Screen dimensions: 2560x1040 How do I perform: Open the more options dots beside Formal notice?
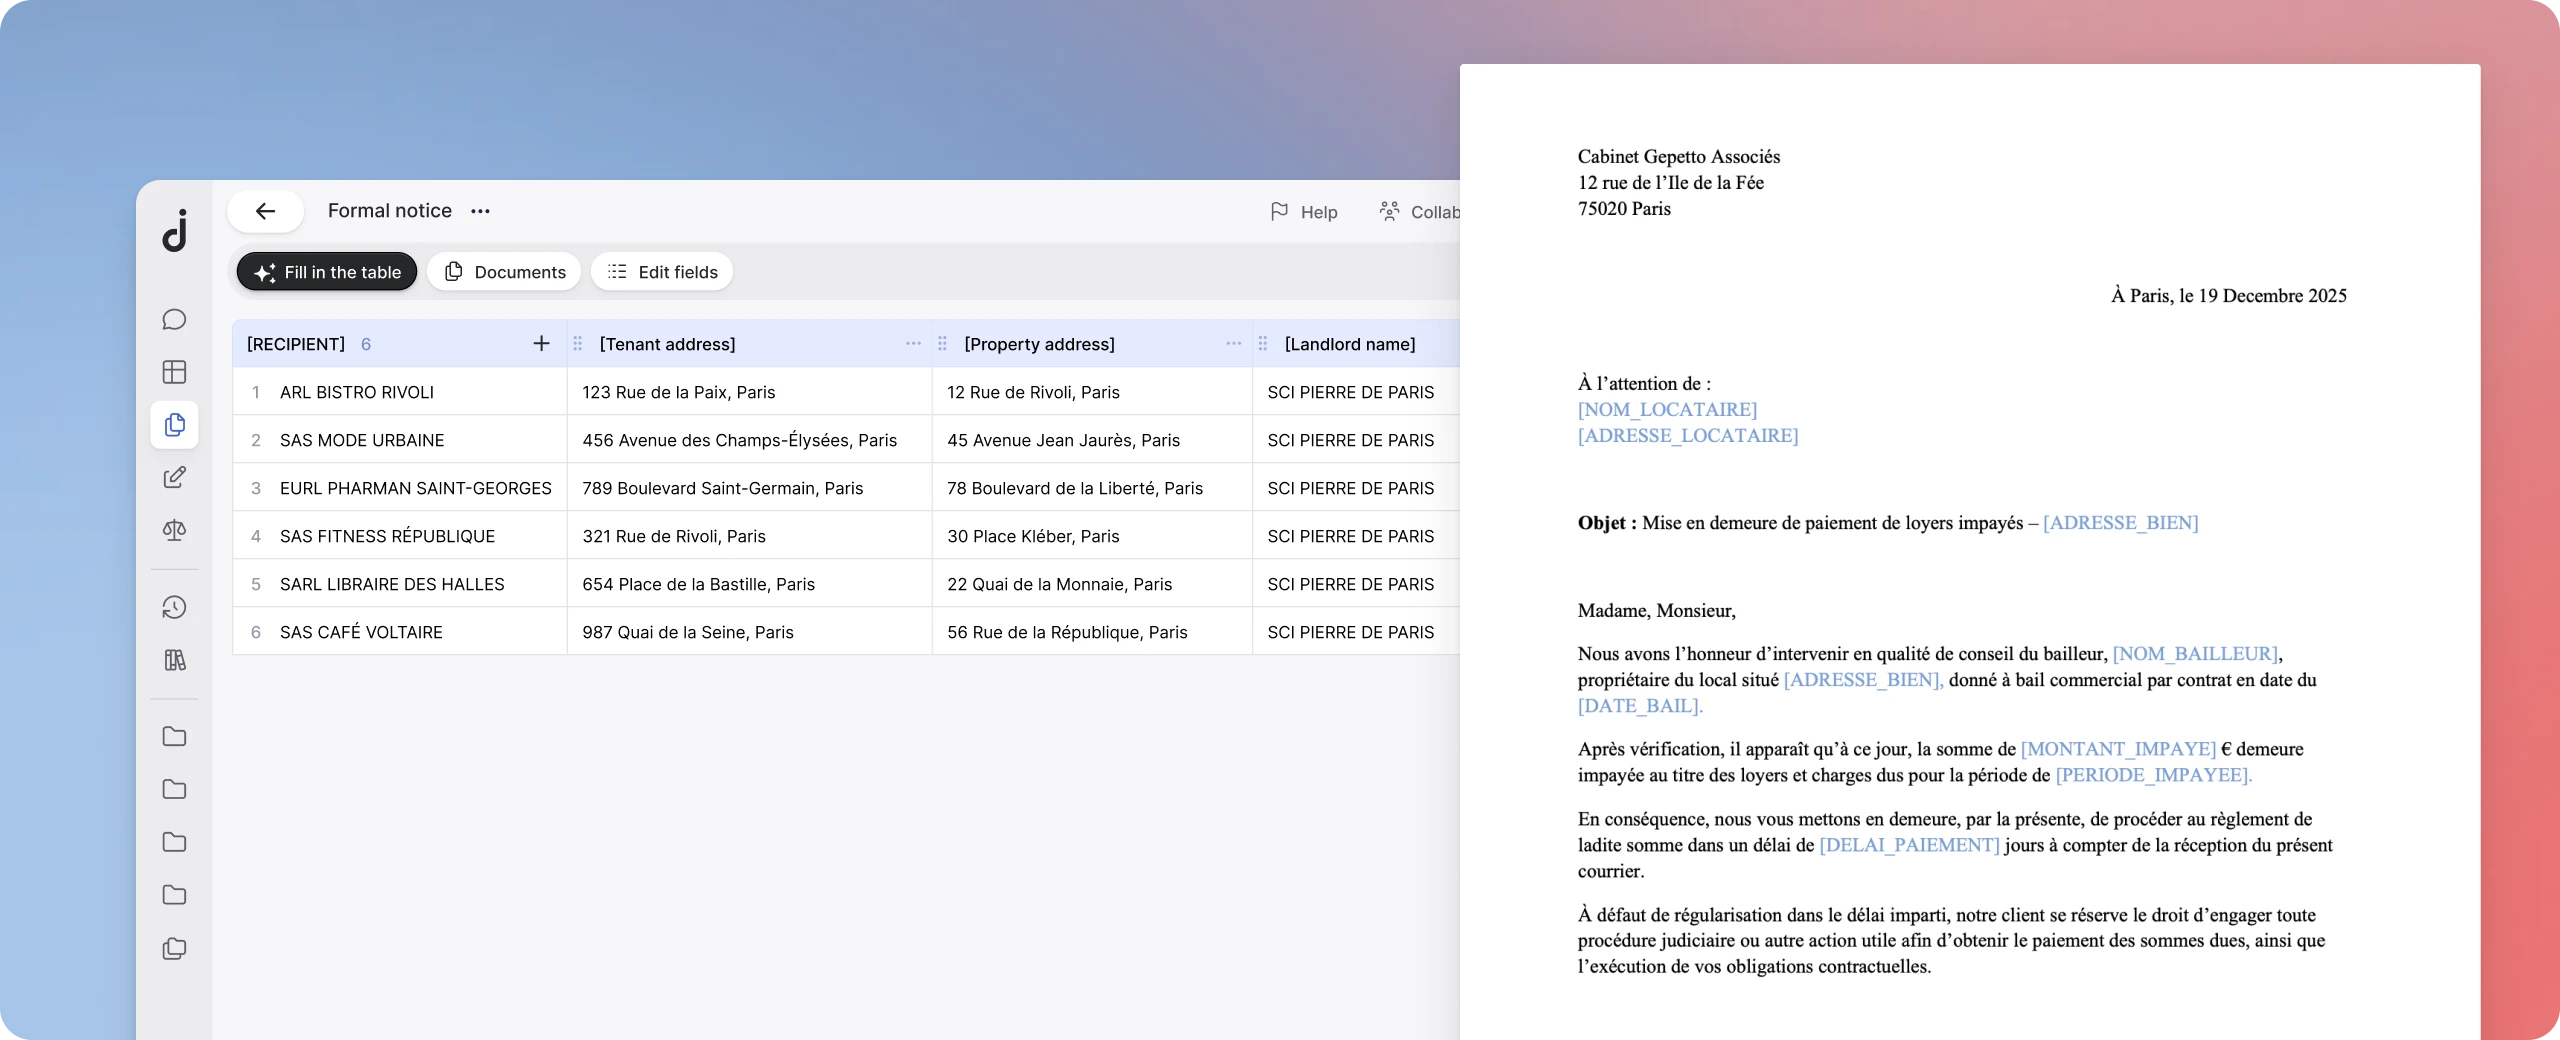pos(480,211)
